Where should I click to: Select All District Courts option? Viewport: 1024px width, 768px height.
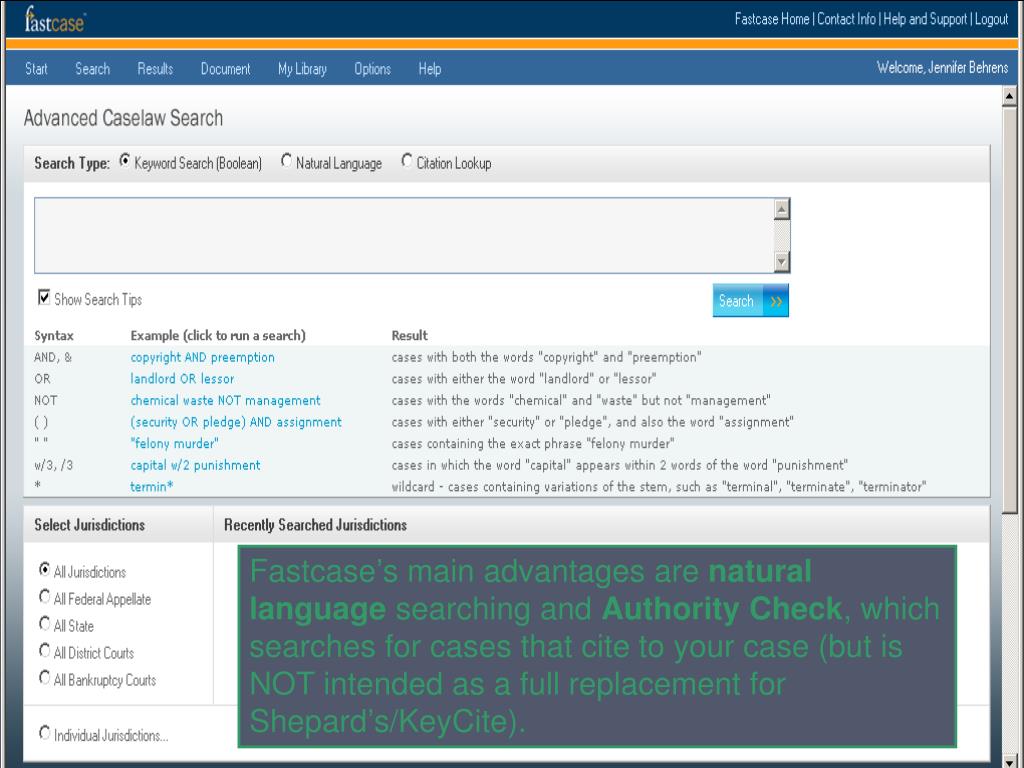[x=44, y=650]
